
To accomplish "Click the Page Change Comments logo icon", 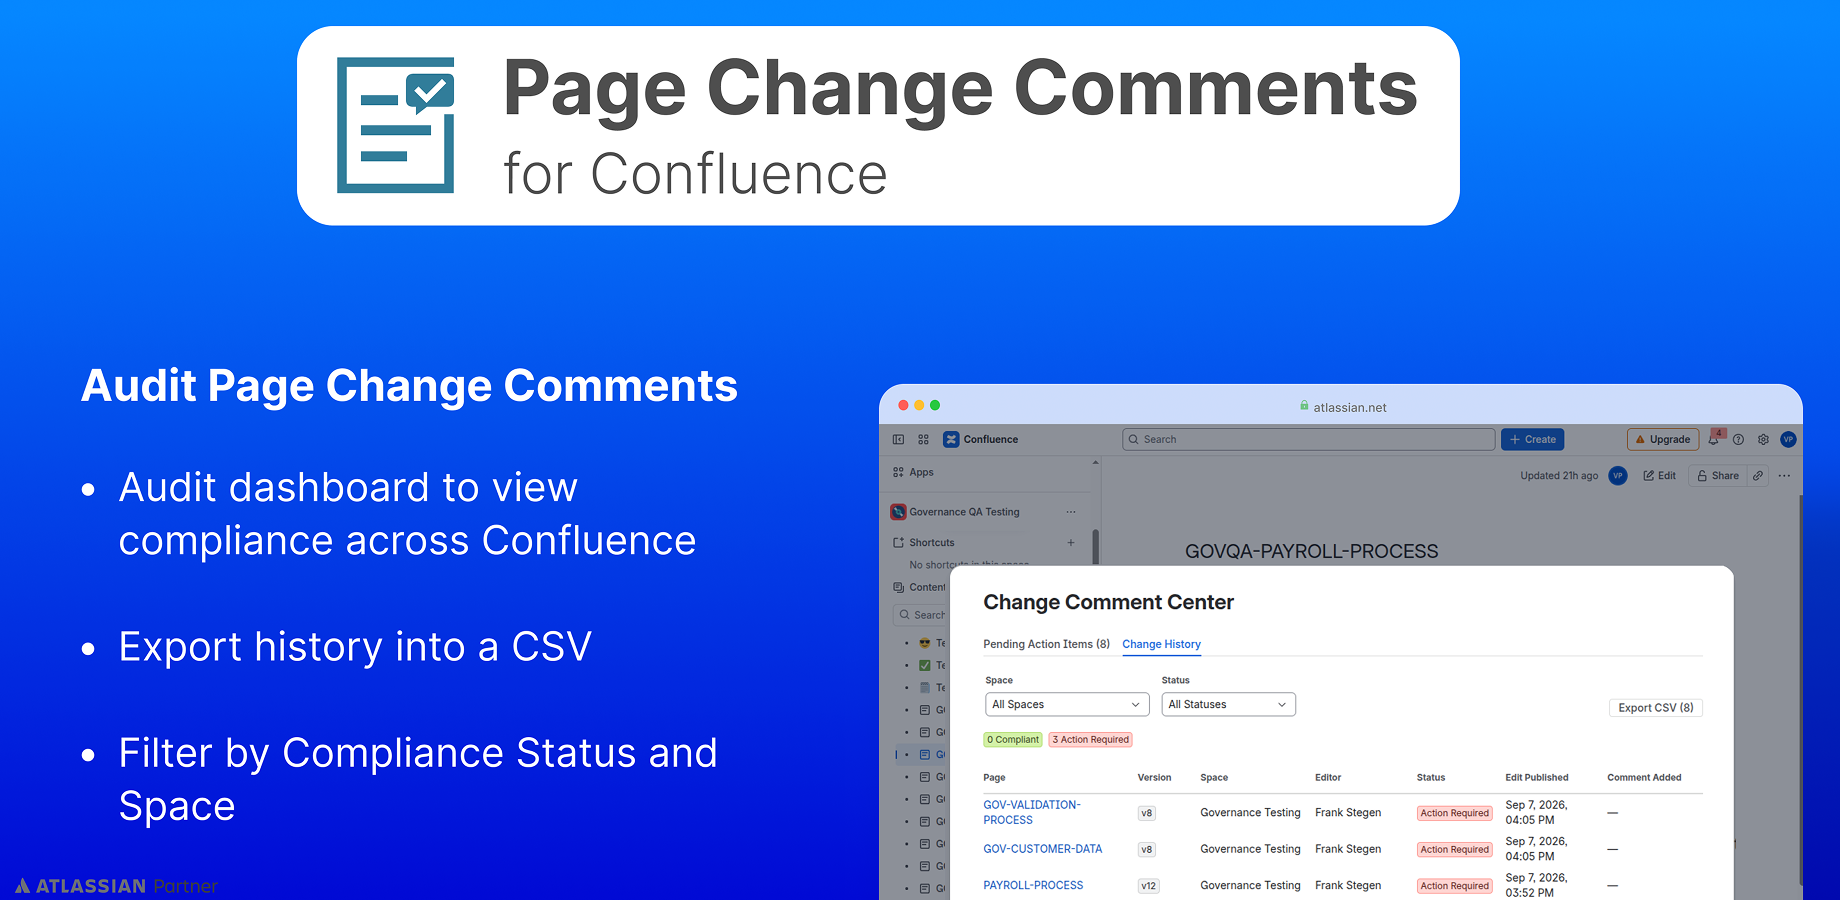I will [x=396, y=125].
